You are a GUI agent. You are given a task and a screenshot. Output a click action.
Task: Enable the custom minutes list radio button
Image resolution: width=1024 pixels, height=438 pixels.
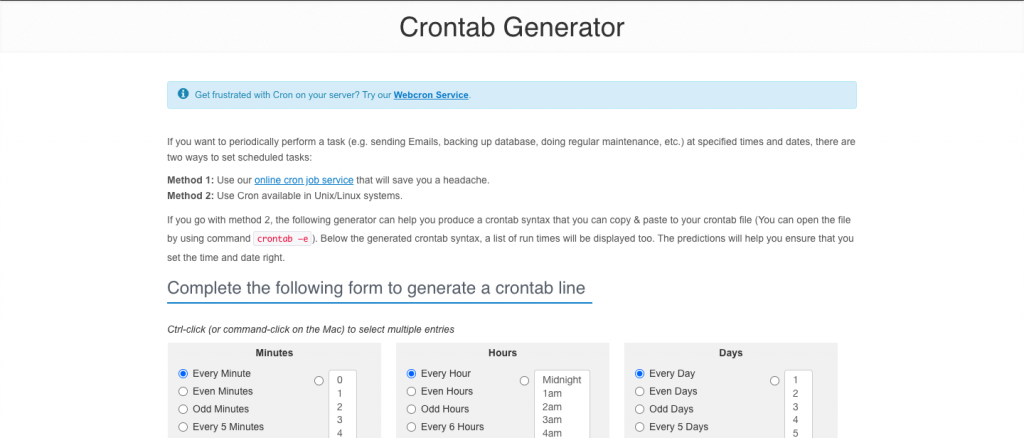click(x=319, y=381)
